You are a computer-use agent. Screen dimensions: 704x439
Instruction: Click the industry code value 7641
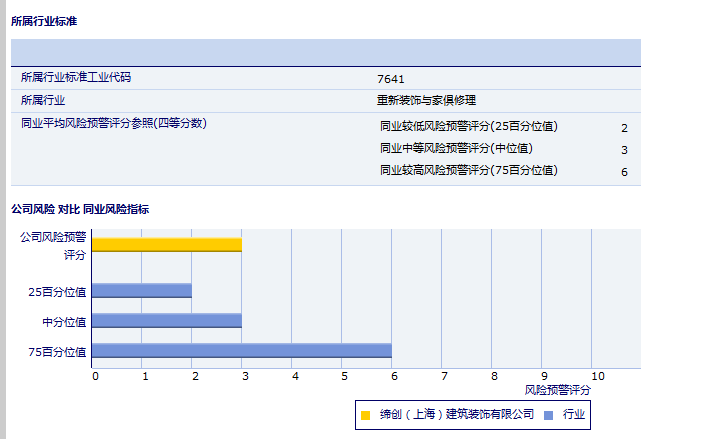point(391,78)
